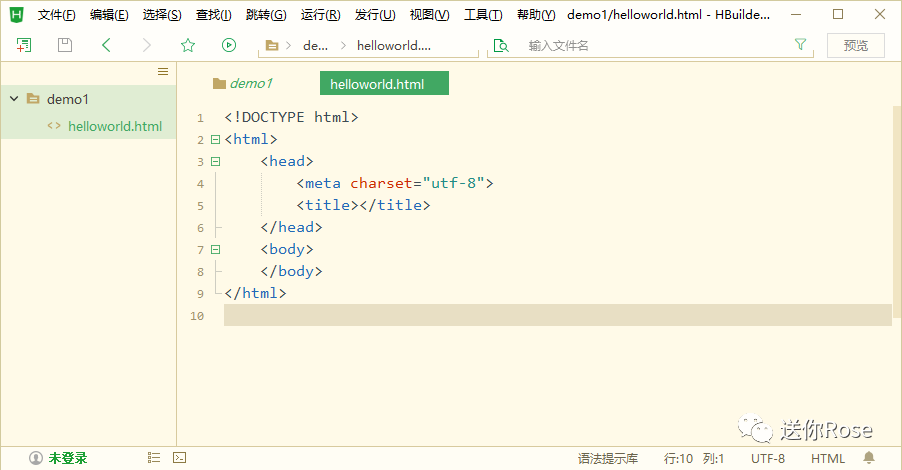
Task: Click the helloworld.... breadcrumb segment
Action: coord(393,45)
